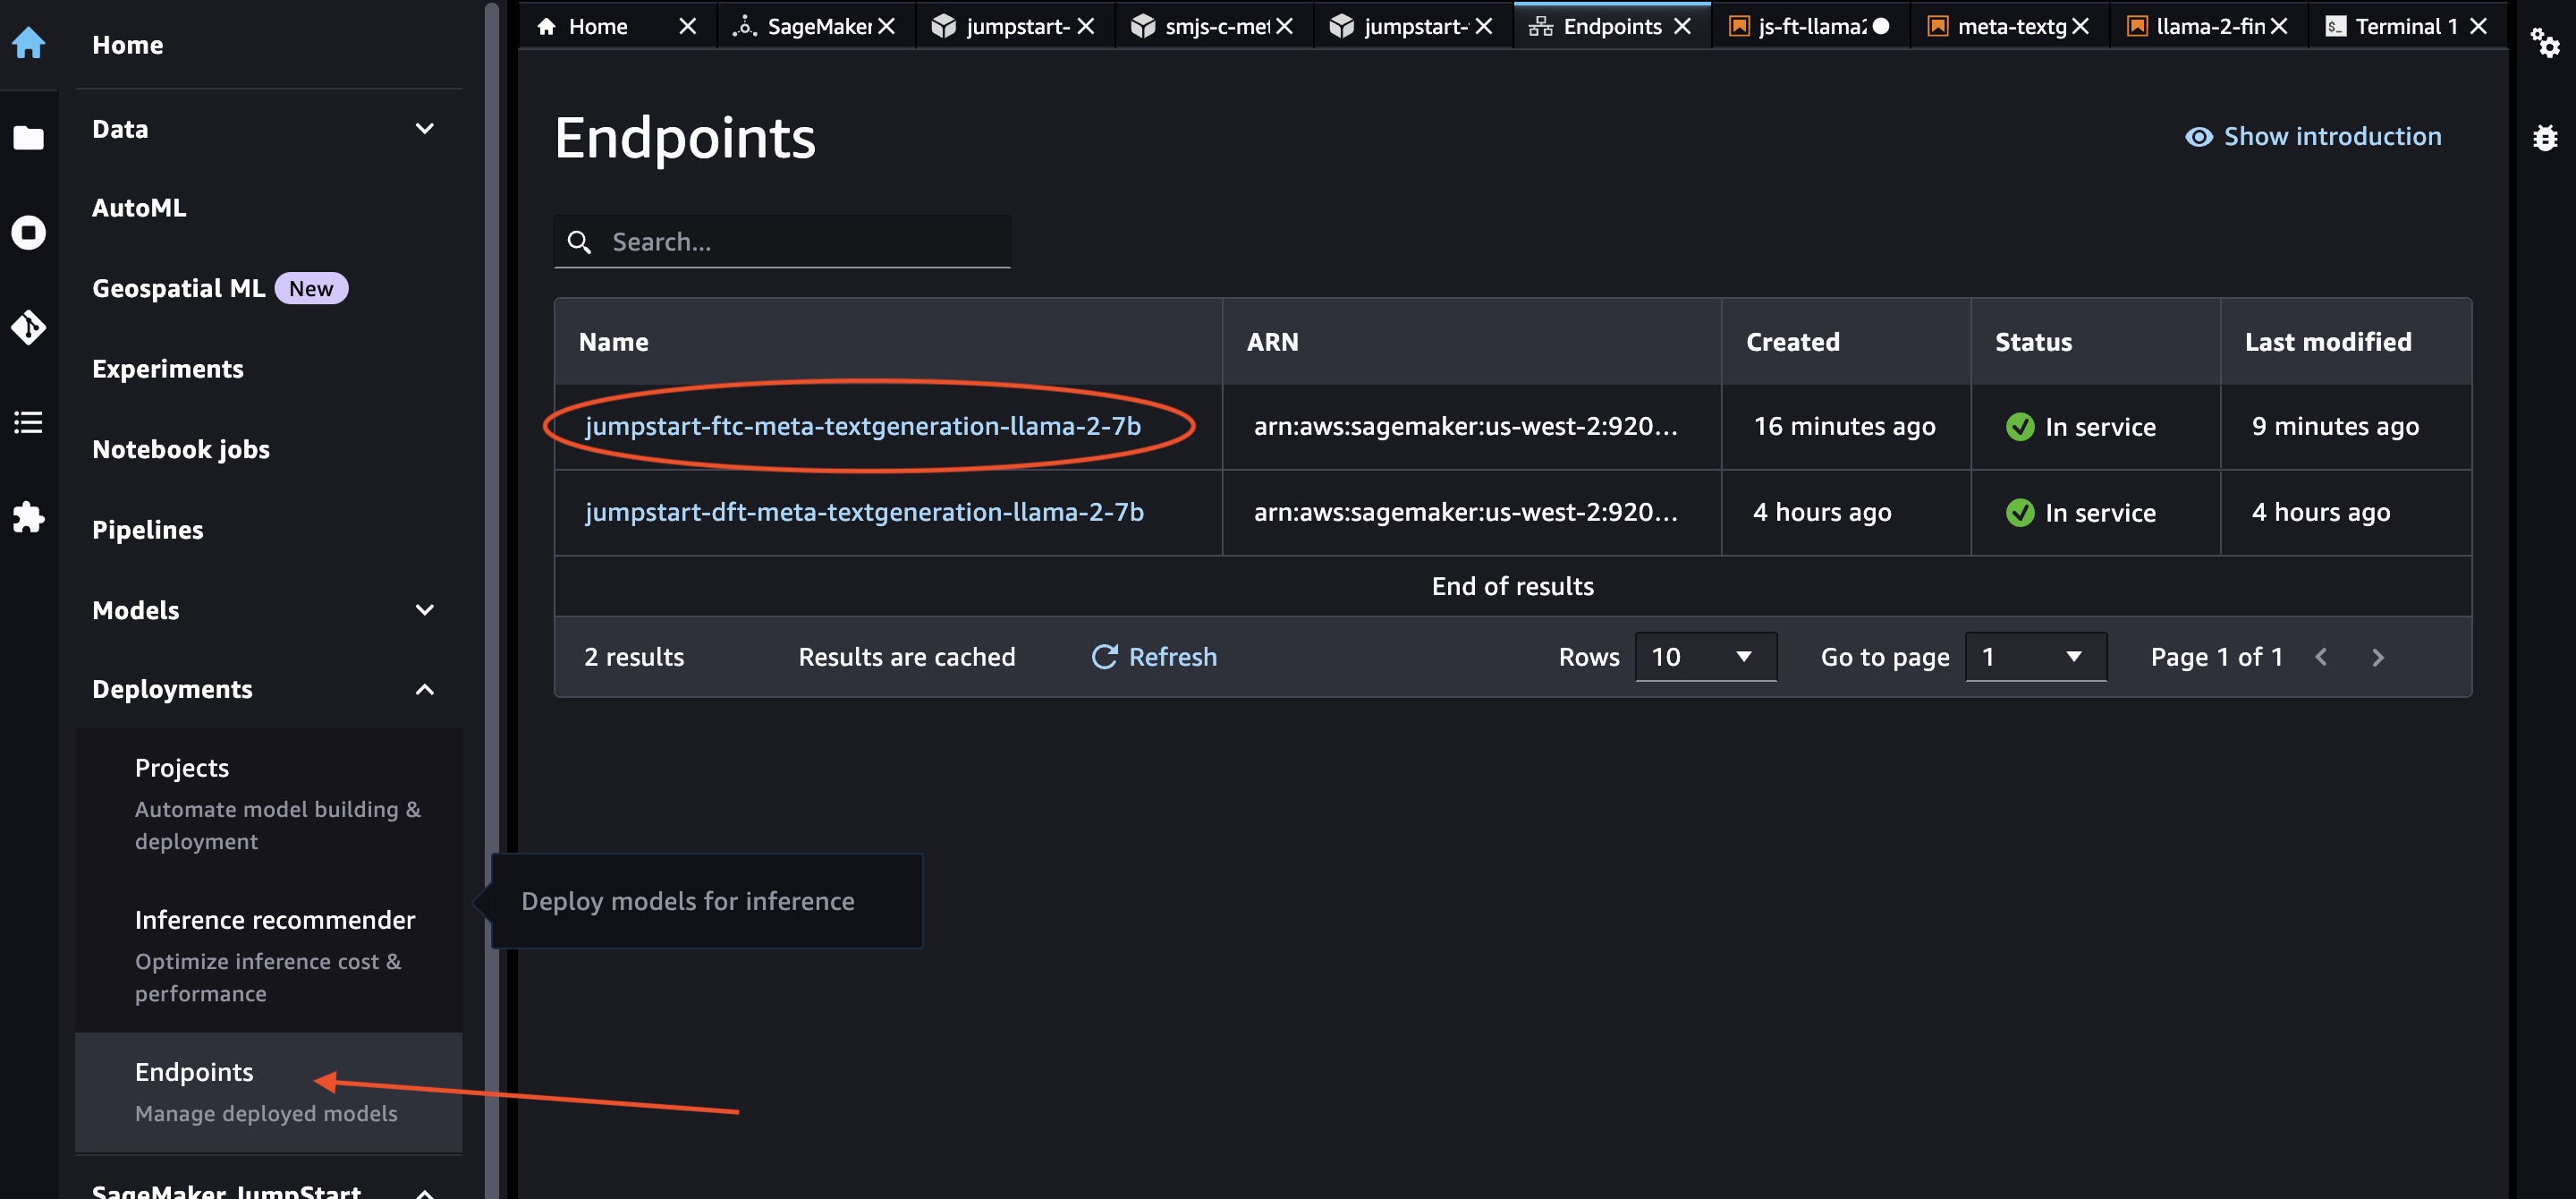Open the Extensions puzzle-piece panel
2576x1199 pixels.
[29, 517]
